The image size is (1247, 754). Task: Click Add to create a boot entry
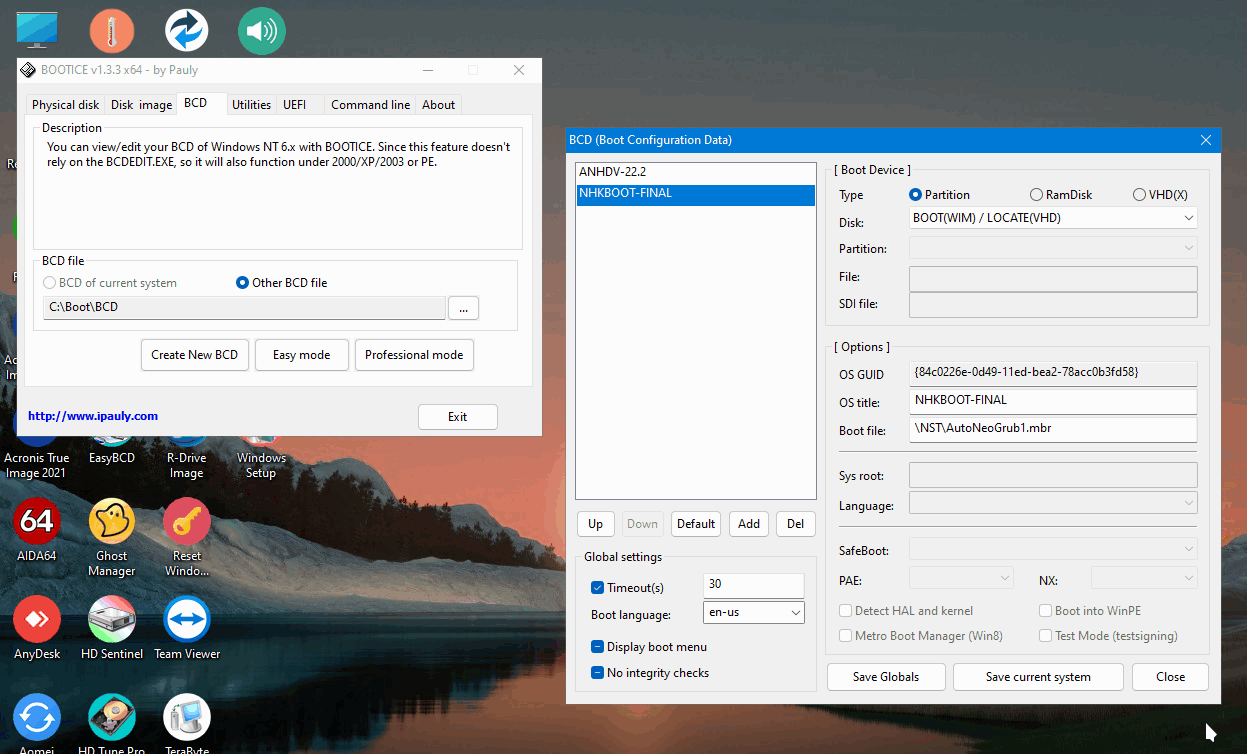749,524
